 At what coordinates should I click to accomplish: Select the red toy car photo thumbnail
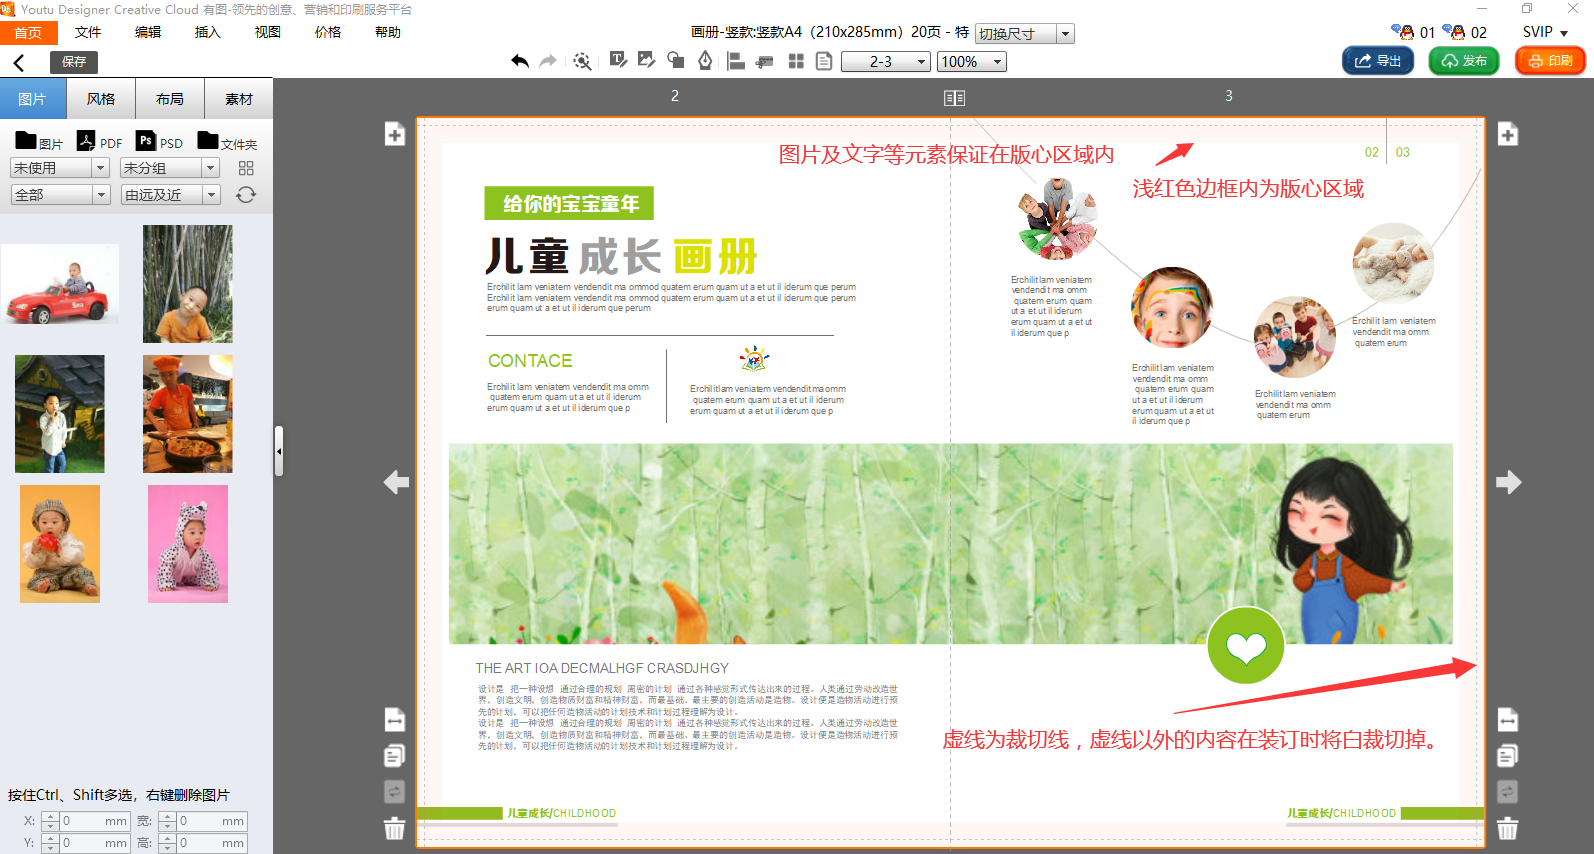[60, 287]
